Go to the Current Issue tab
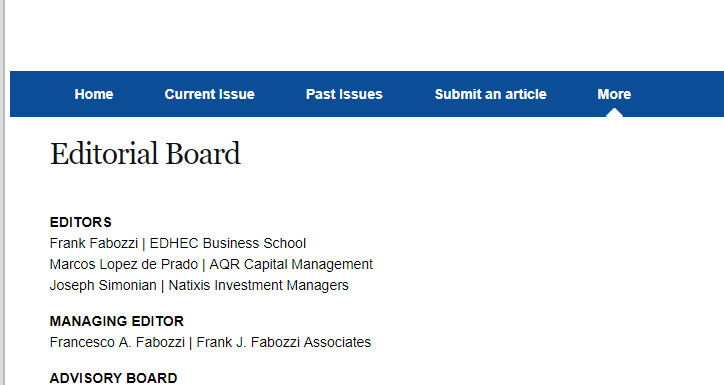The image size is (724, 385). tap(210, 94)
